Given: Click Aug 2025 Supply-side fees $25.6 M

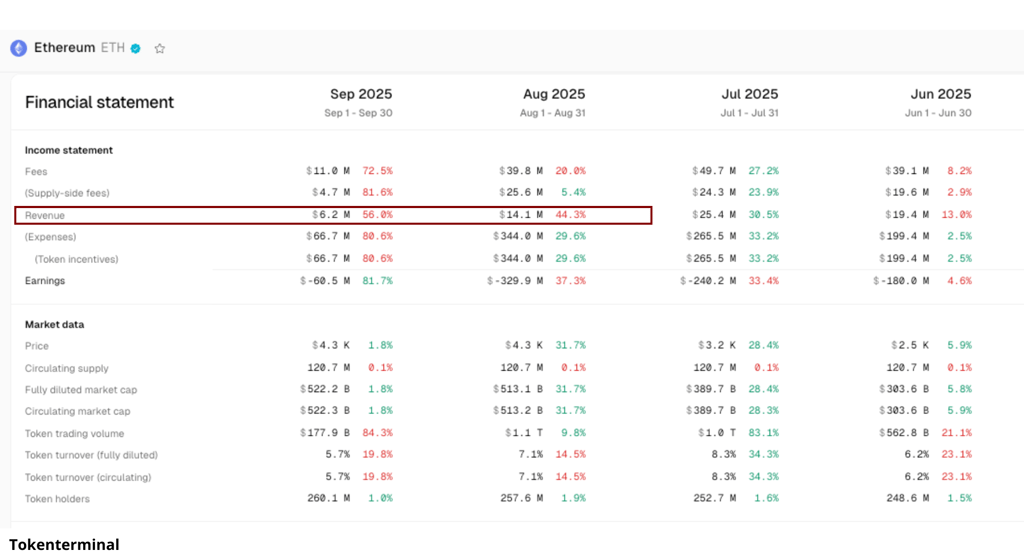Looking at the screenshot, I should 521,193.
